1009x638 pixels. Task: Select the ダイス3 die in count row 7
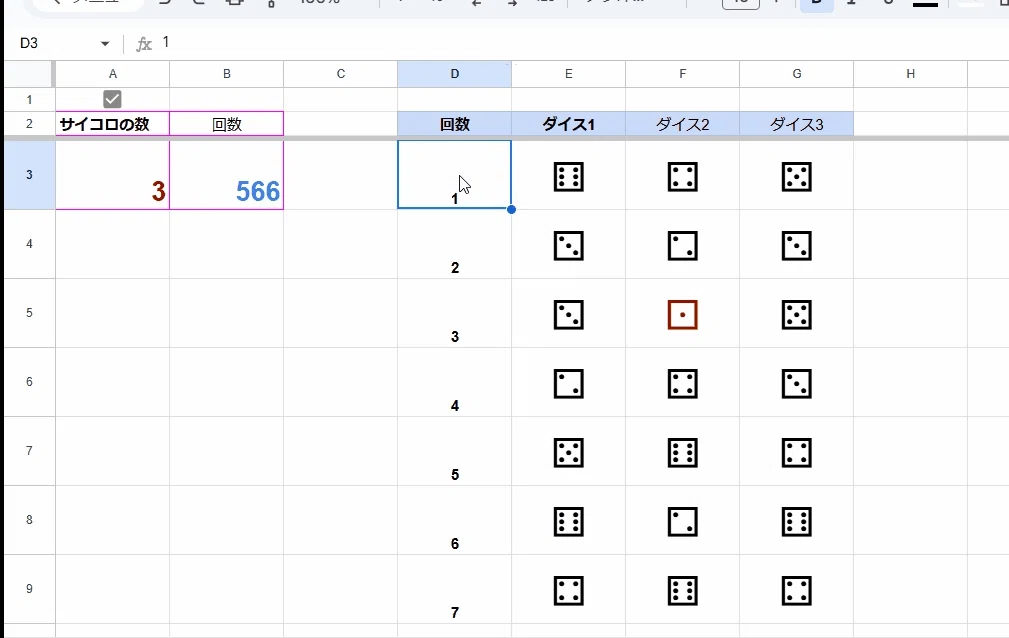[x=797, y=591]
